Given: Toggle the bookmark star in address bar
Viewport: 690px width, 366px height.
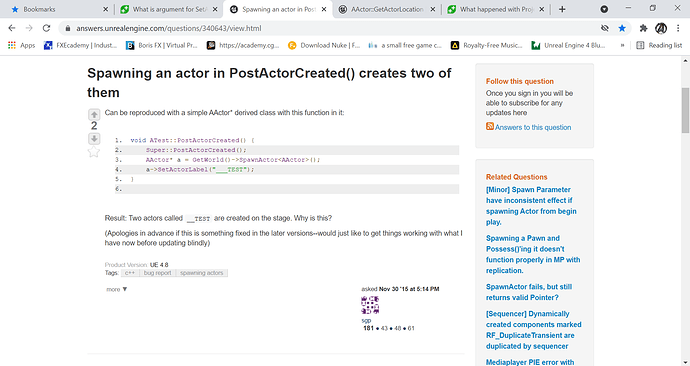Looking at the screenshot, I should point(622,28).
